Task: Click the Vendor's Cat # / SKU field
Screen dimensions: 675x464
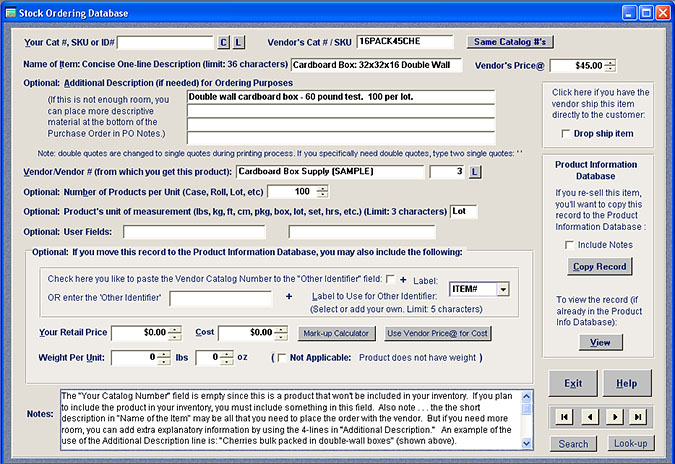Action: click(x=405, y=41)
